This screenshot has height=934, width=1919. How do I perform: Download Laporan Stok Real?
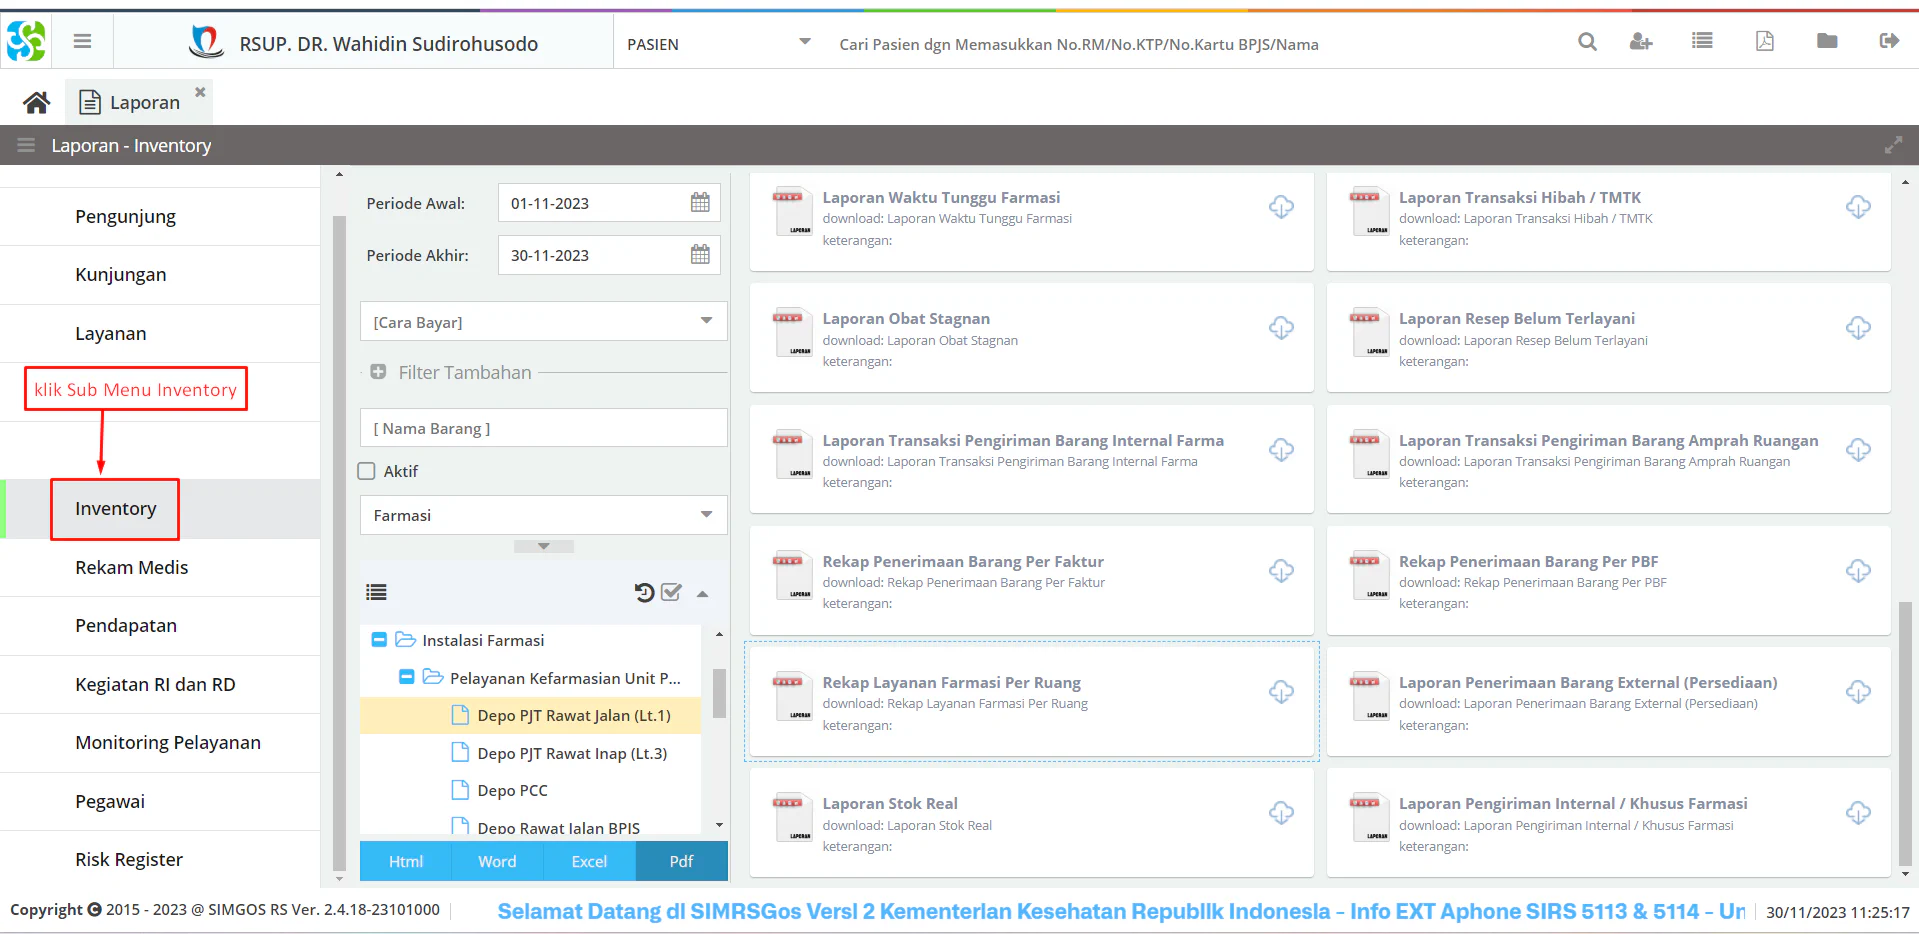(1281, 813)
